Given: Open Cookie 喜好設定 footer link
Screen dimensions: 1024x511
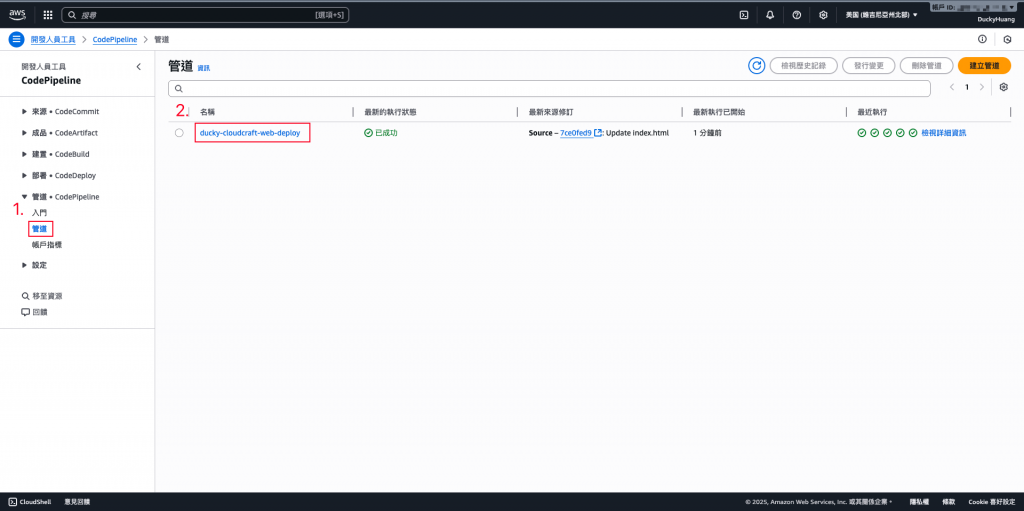Looking at the screenshot, I should 992,502.
